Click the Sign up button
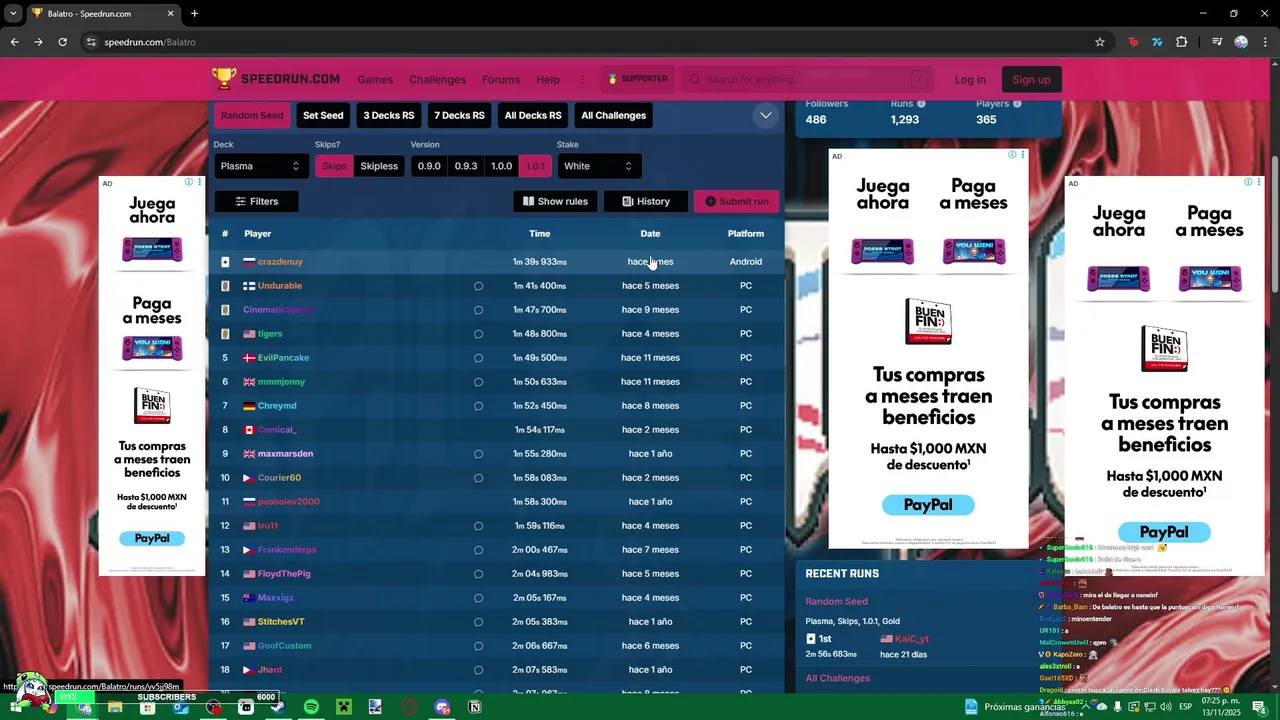The height and width of the screenshot is (720, 1280). click(1031, 80)
